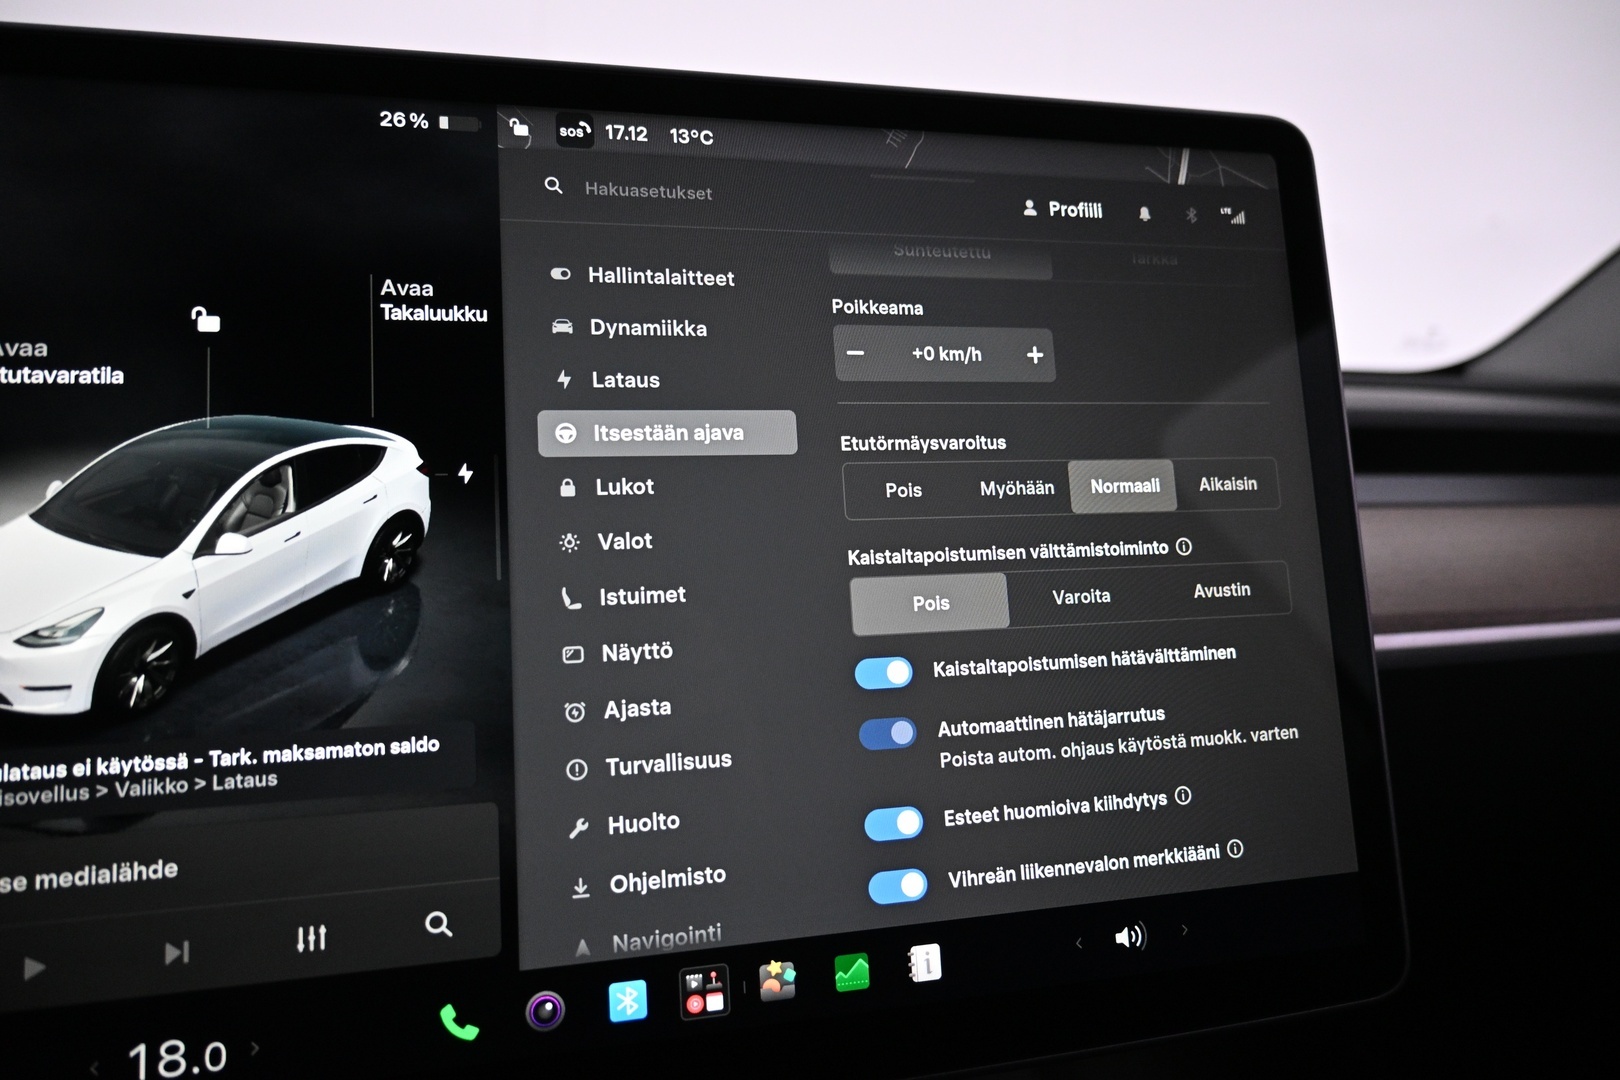
Task: Open the Dynamiikka menu
Action: pos(630,327)
